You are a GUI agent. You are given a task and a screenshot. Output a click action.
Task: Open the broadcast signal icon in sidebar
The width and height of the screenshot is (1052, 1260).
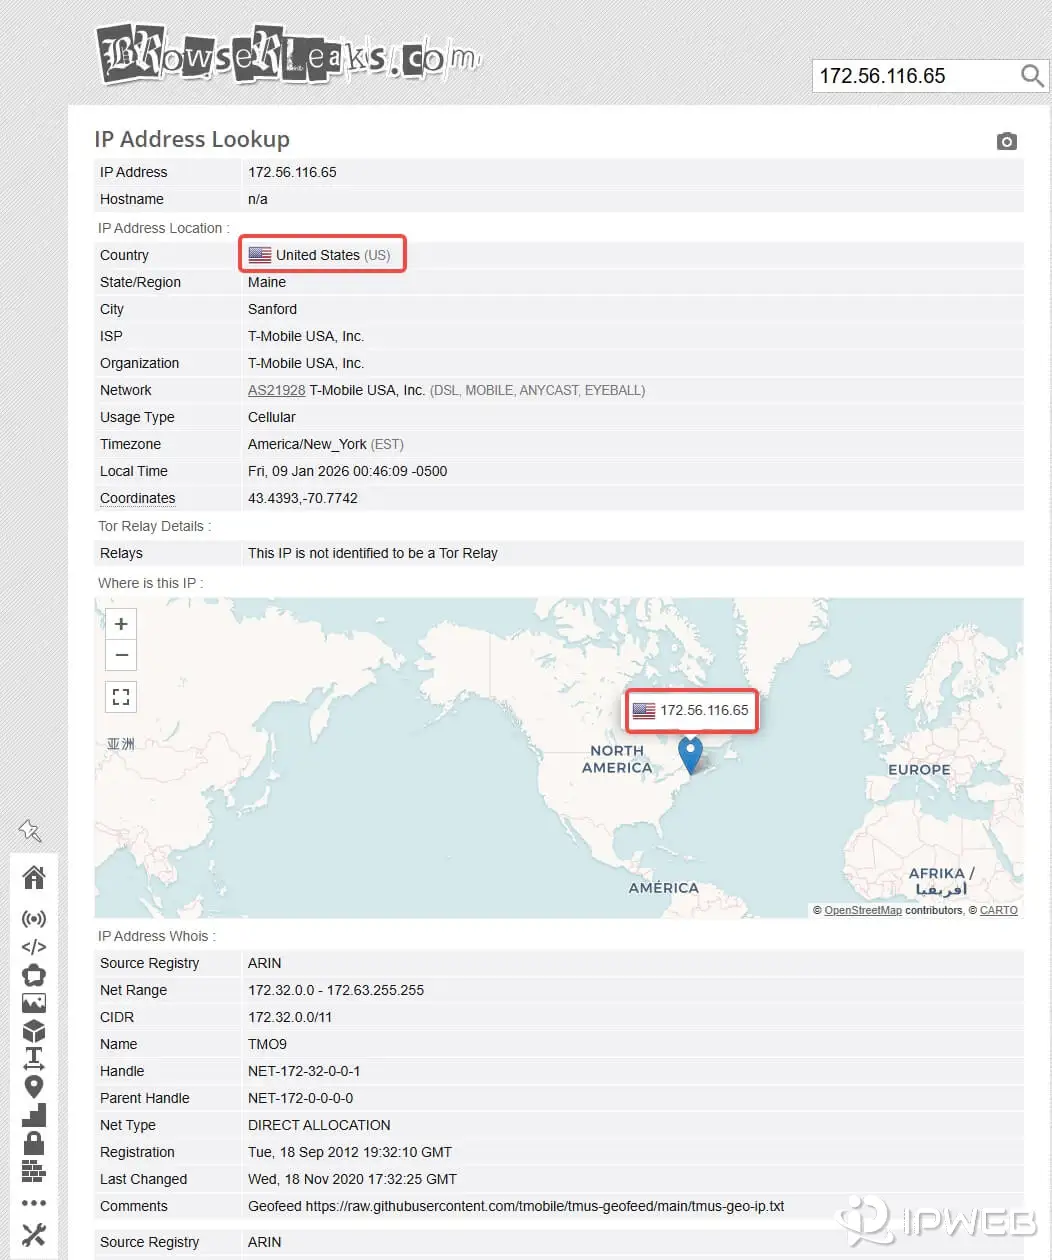[x=34, y=919]
